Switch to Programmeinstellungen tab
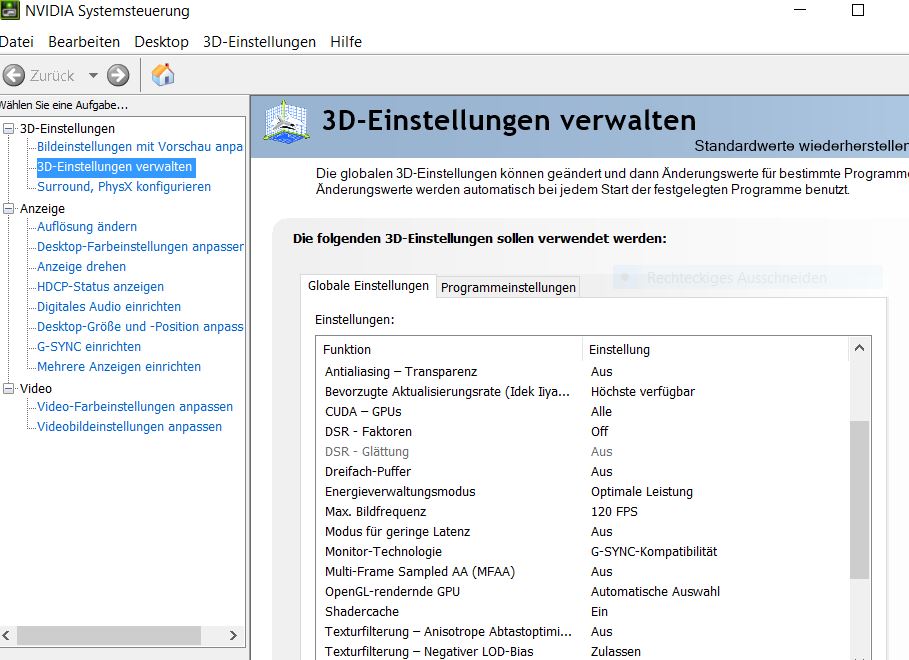The height and width of the screenshot is (660, 909). (x=508, y=288)
